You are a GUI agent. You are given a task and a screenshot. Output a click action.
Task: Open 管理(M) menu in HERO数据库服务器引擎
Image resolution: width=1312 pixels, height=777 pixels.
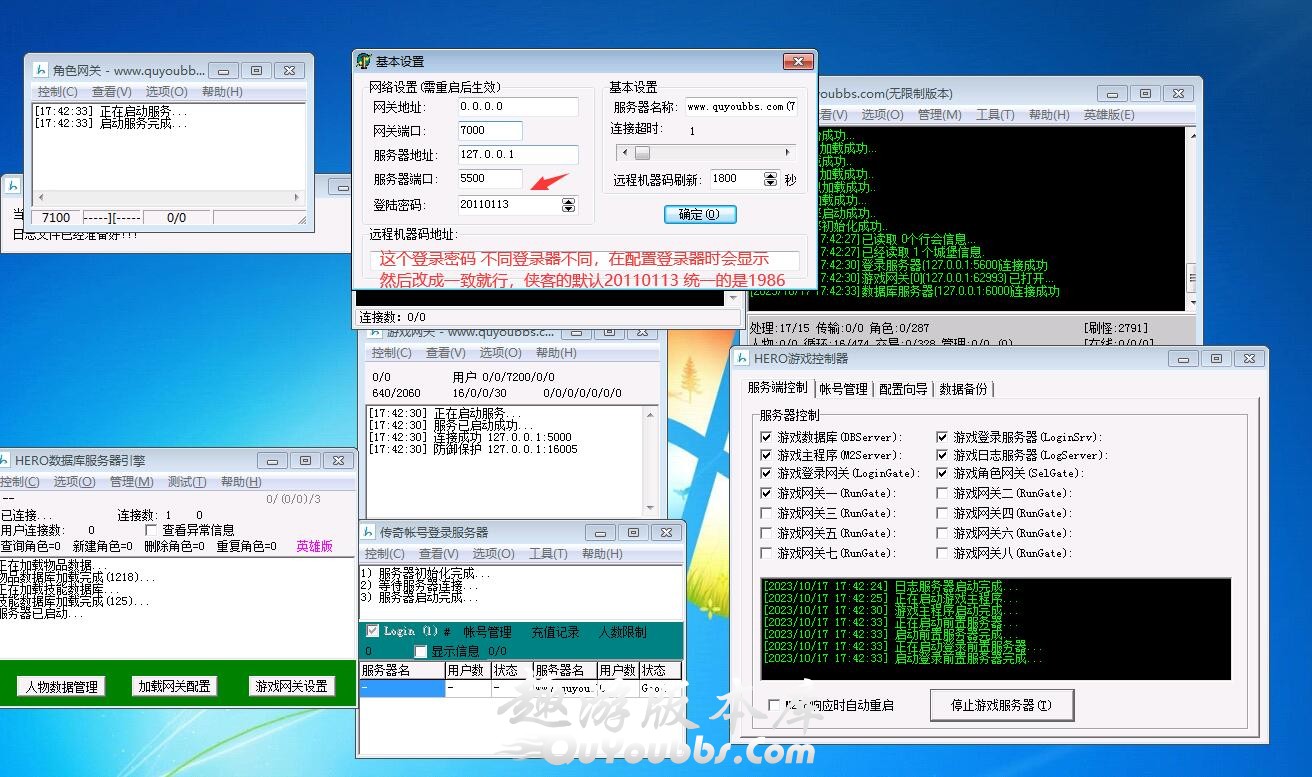coord(132,482)
